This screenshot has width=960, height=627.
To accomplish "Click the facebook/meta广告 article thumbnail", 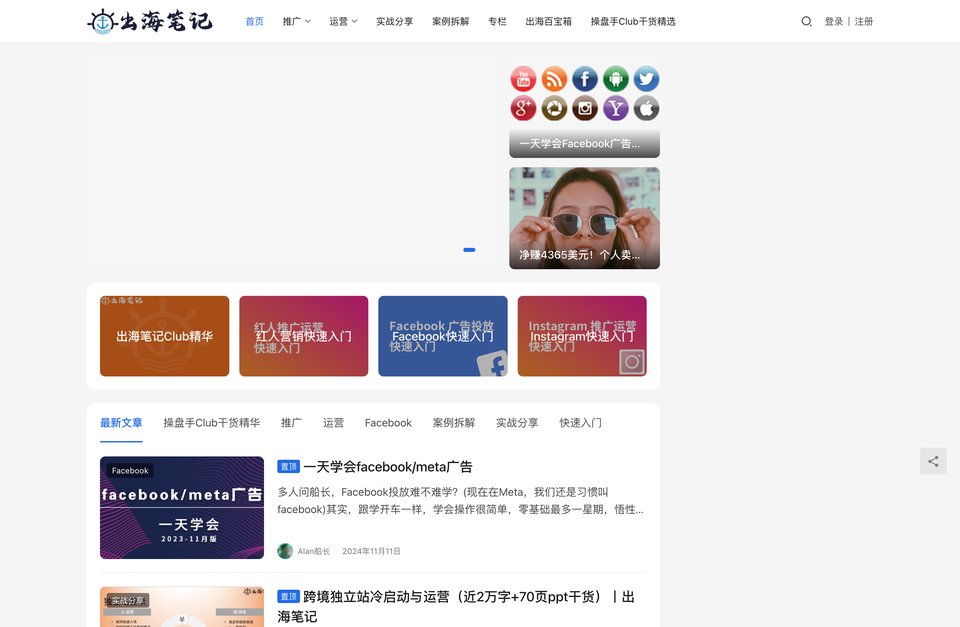I will [182, 508].
